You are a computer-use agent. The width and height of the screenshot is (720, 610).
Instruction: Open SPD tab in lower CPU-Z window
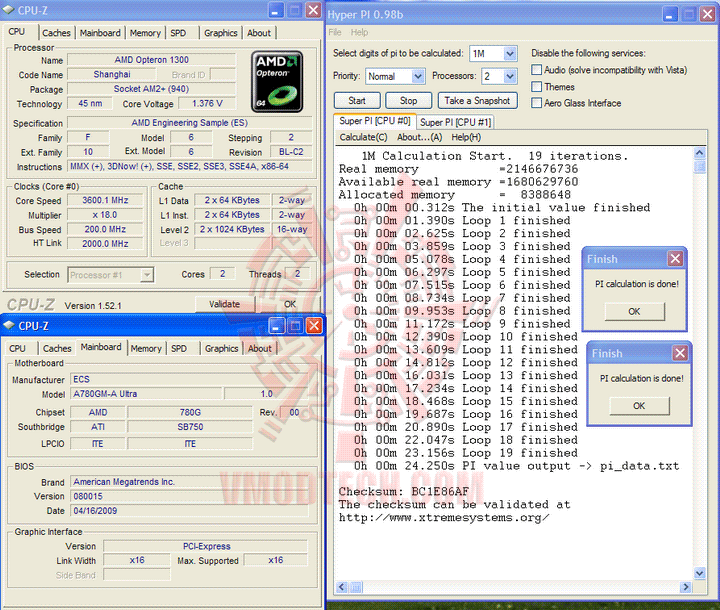coord(179,349)
